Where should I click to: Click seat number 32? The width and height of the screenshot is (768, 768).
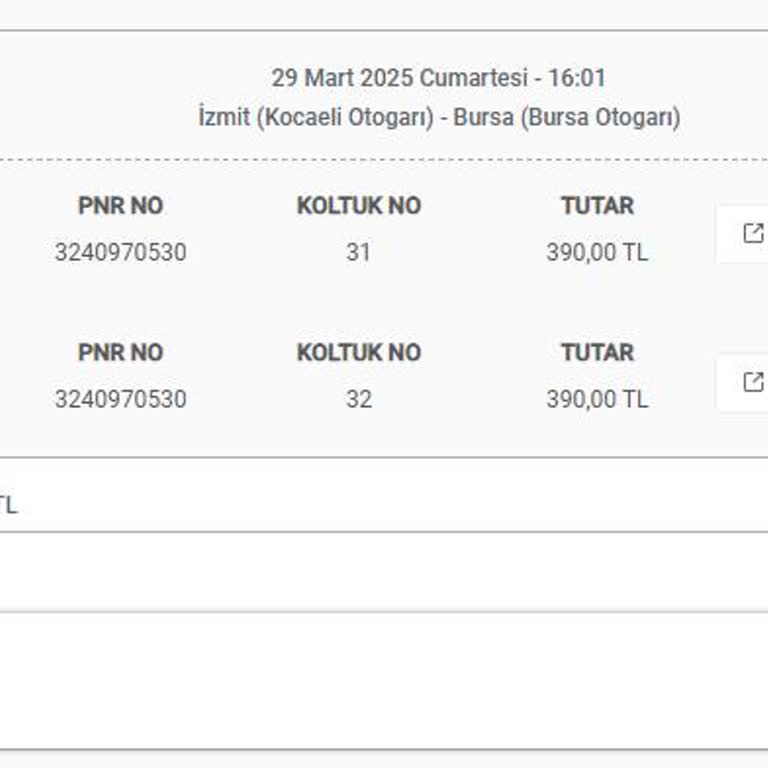(358, 399)
